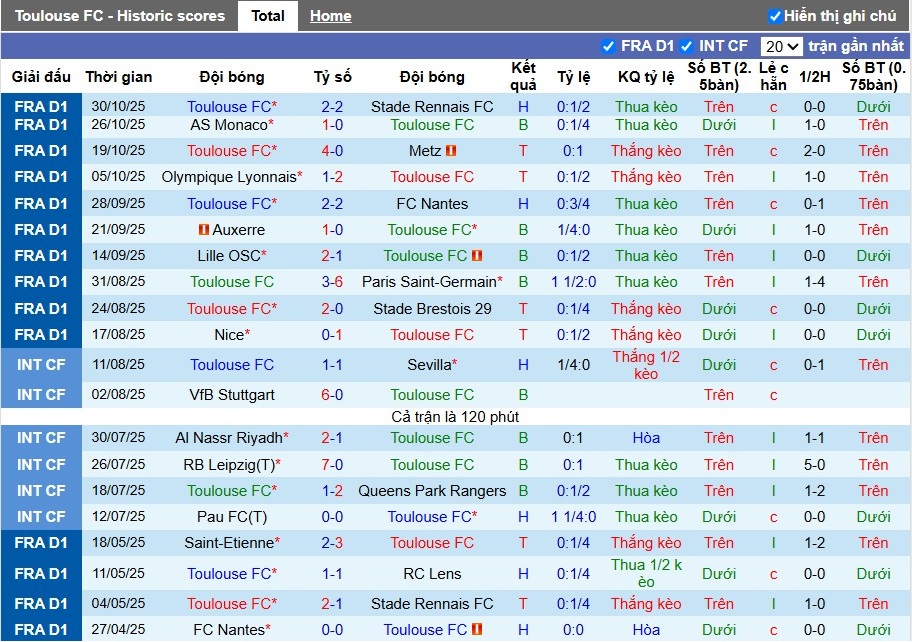The height and width of the screenshot is (642, 912).
Task: Uncheck the FRA D1 filter checkbox
Action: coord(607,46)
